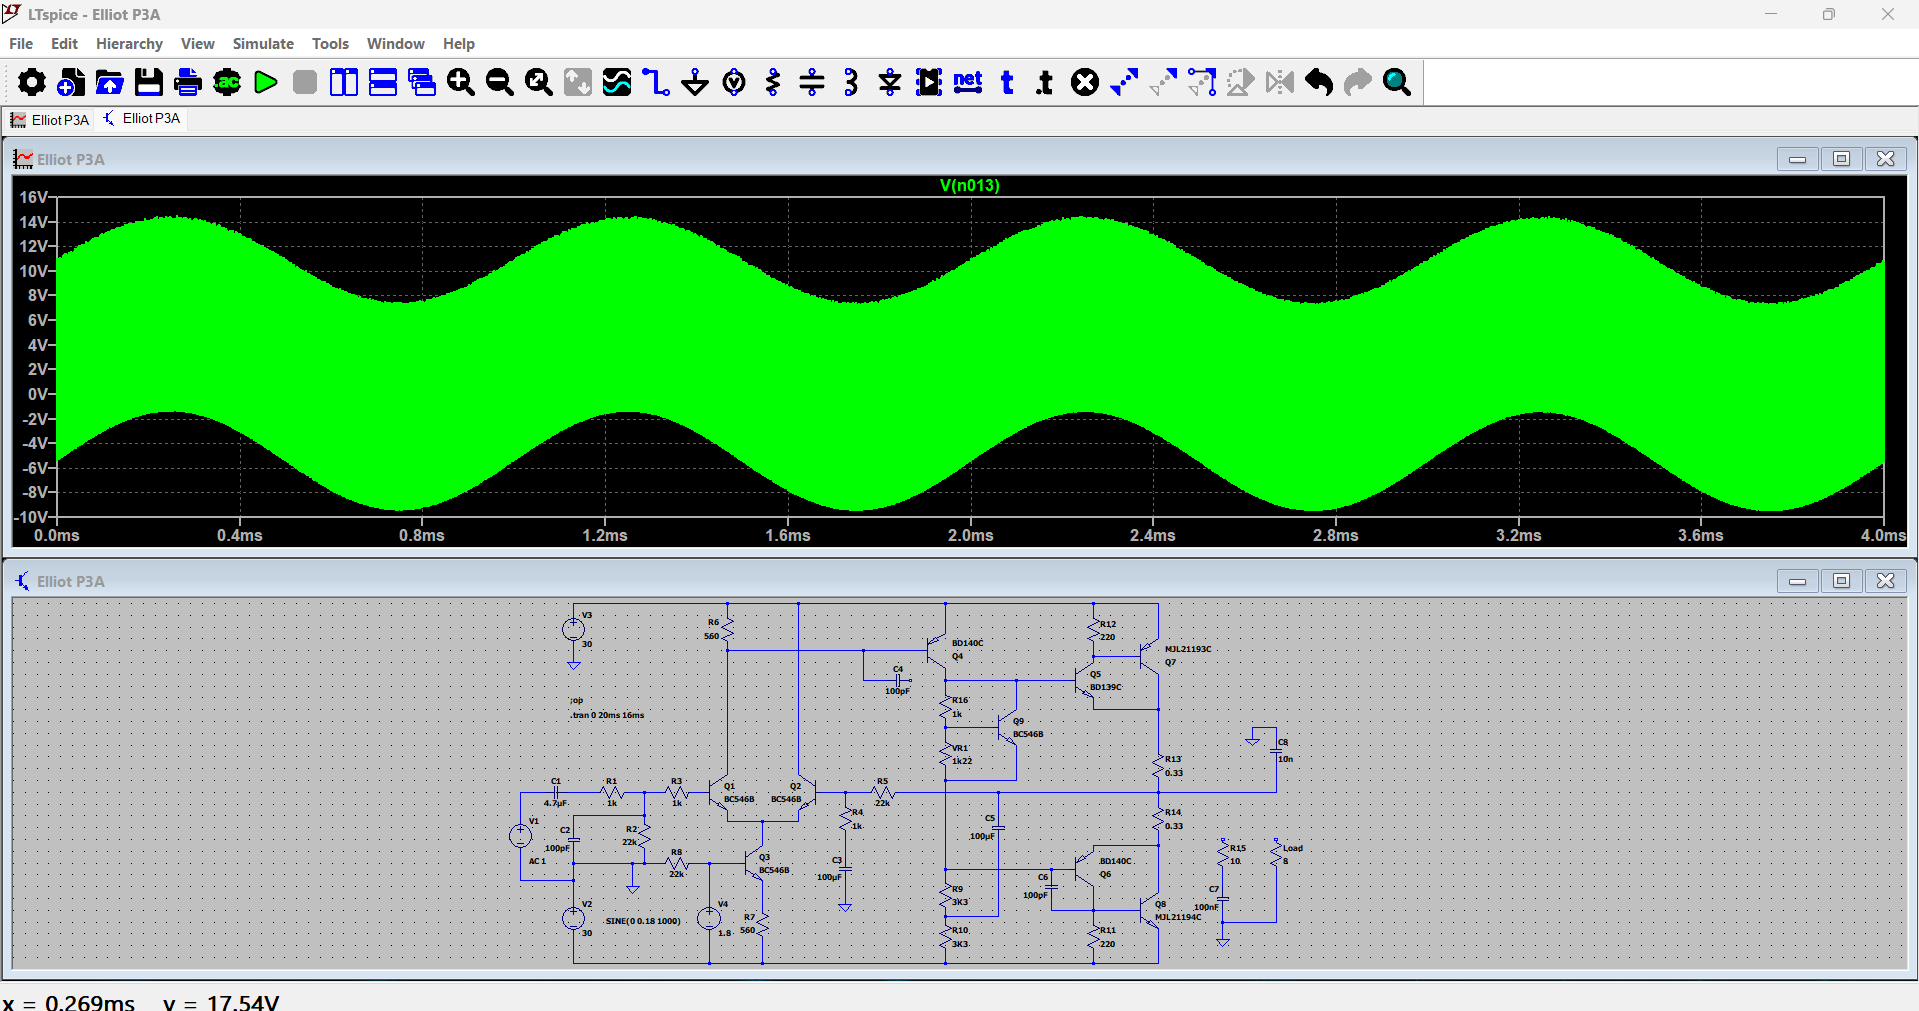Select the net label tool
The height and width of the screenshot is (1011, 1919).
coord(968,82)
